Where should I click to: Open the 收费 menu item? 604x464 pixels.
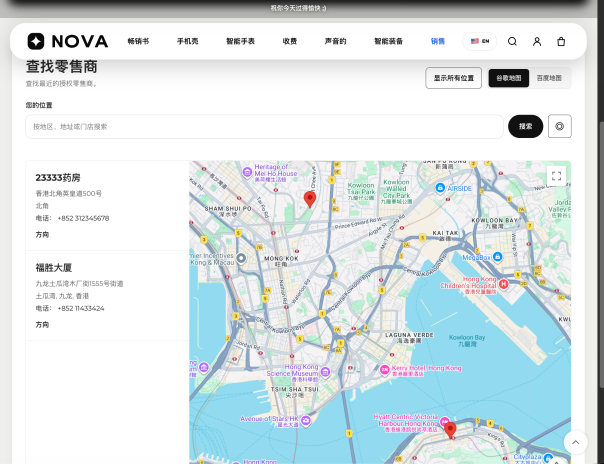pyautogui.click(x=290, y=41)
